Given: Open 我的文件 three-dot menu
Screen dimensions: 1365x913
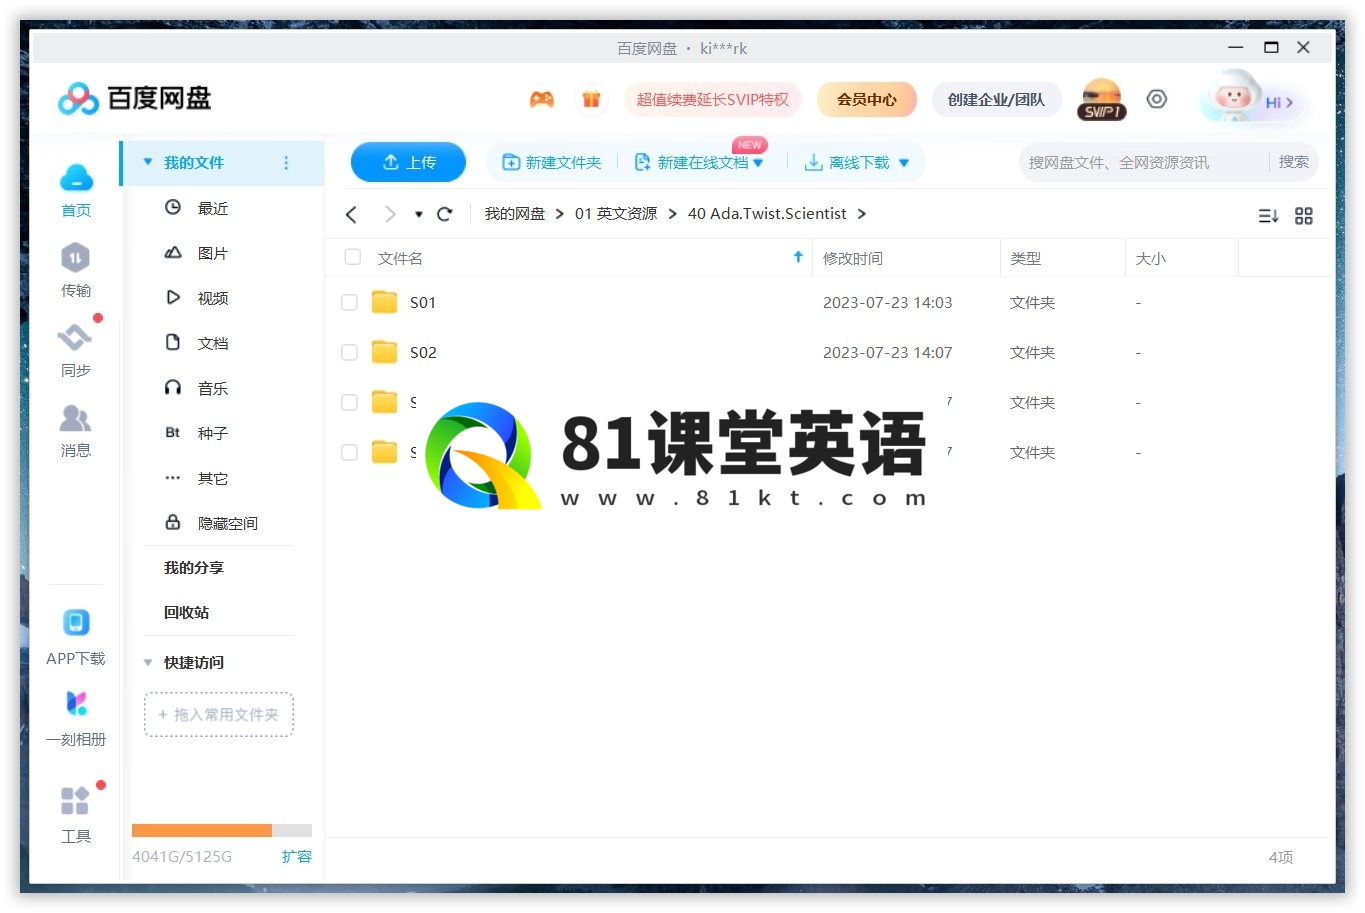Looking at the screenshot, I should click(x=286, y=163).
